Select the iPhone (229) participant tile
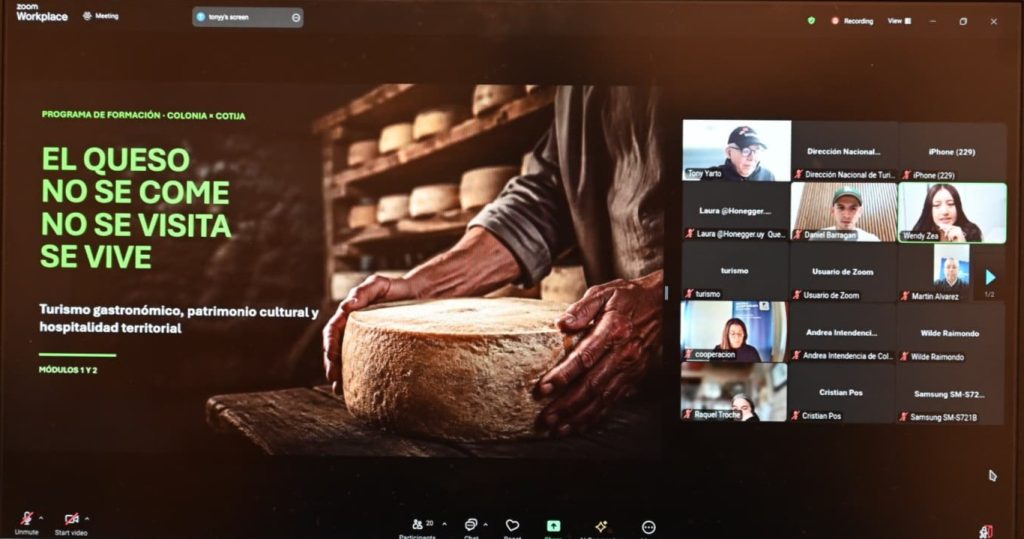The width and height of the screenshot is (1024, 539). pos(952,152)
